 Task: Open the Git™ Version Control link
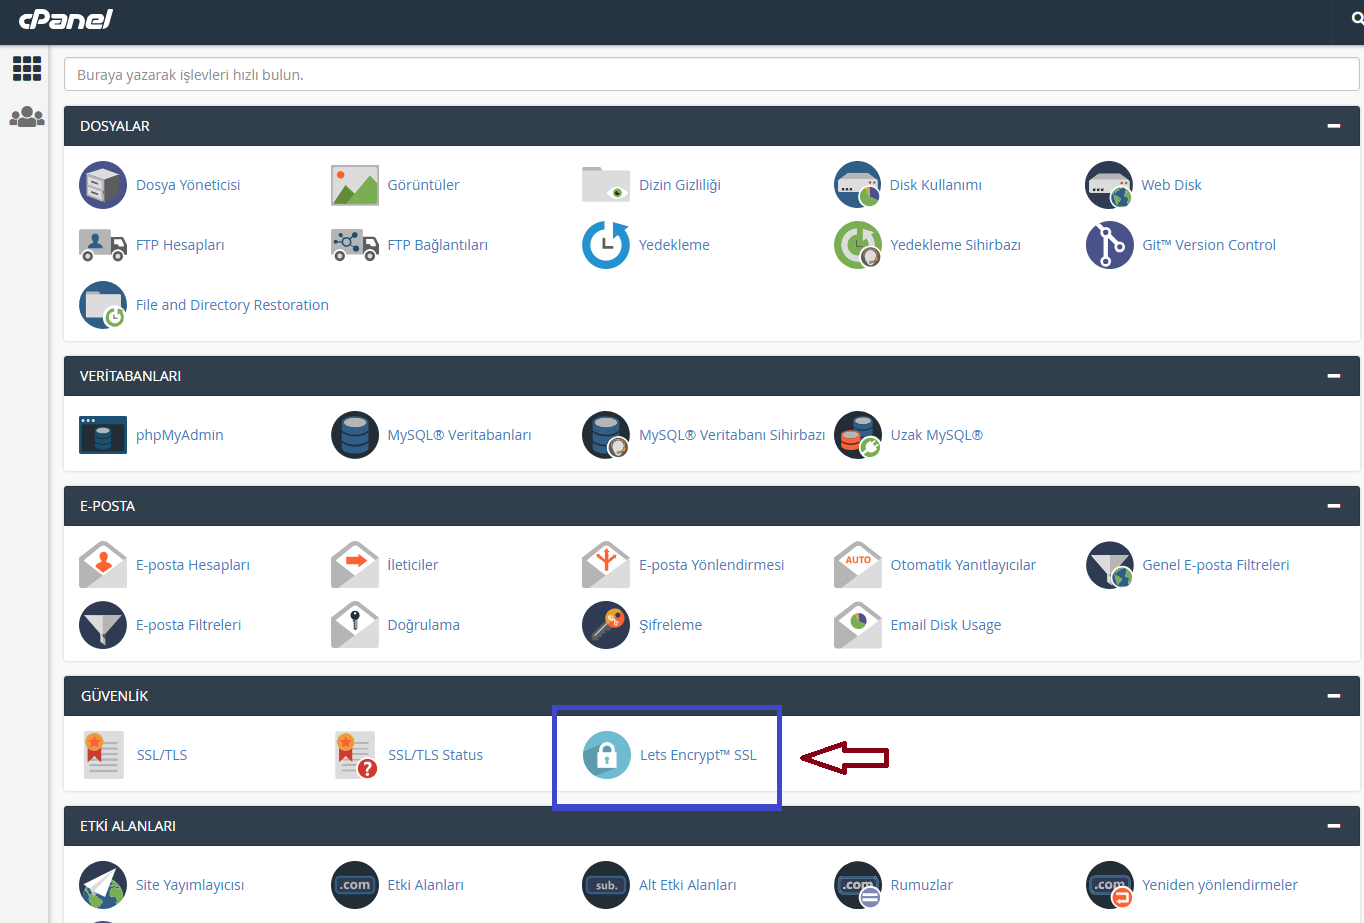coord(1209,245)
